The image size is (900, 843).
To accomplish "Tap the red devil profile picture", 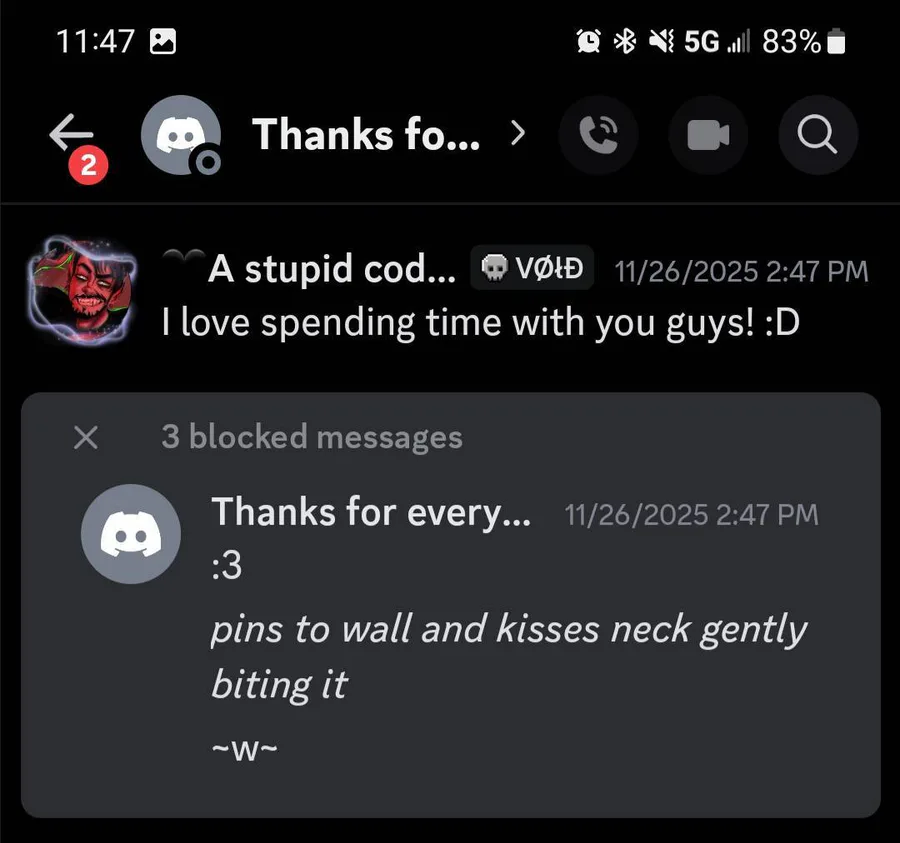I will (82, 290).
